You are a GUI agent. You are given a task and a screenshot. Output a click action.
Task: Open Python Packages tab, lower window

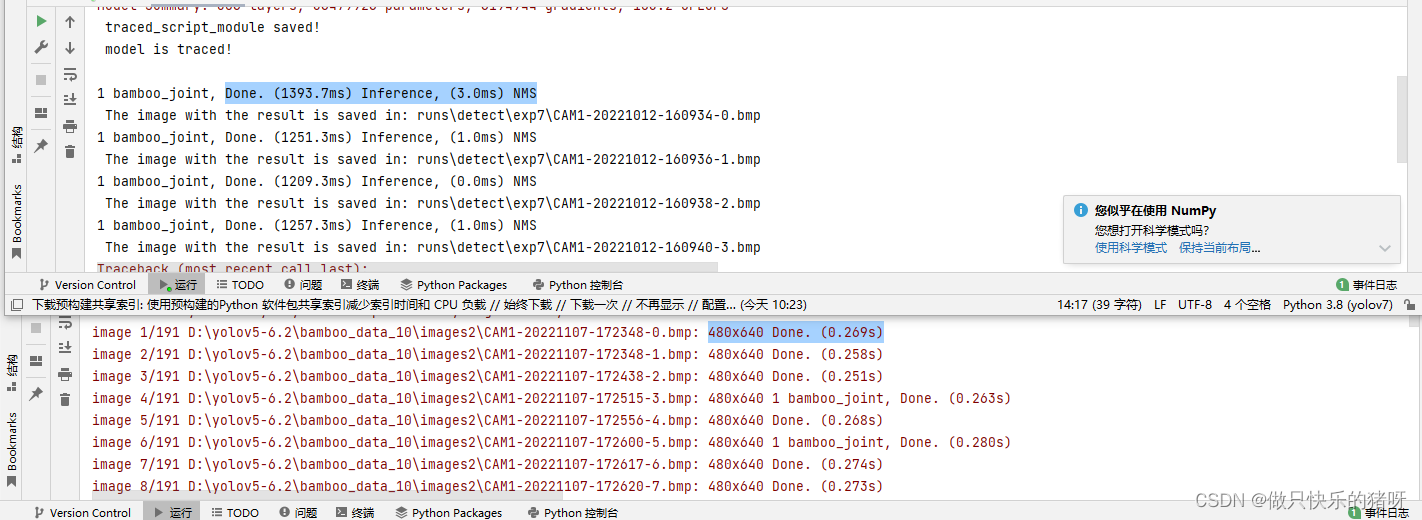449,513
